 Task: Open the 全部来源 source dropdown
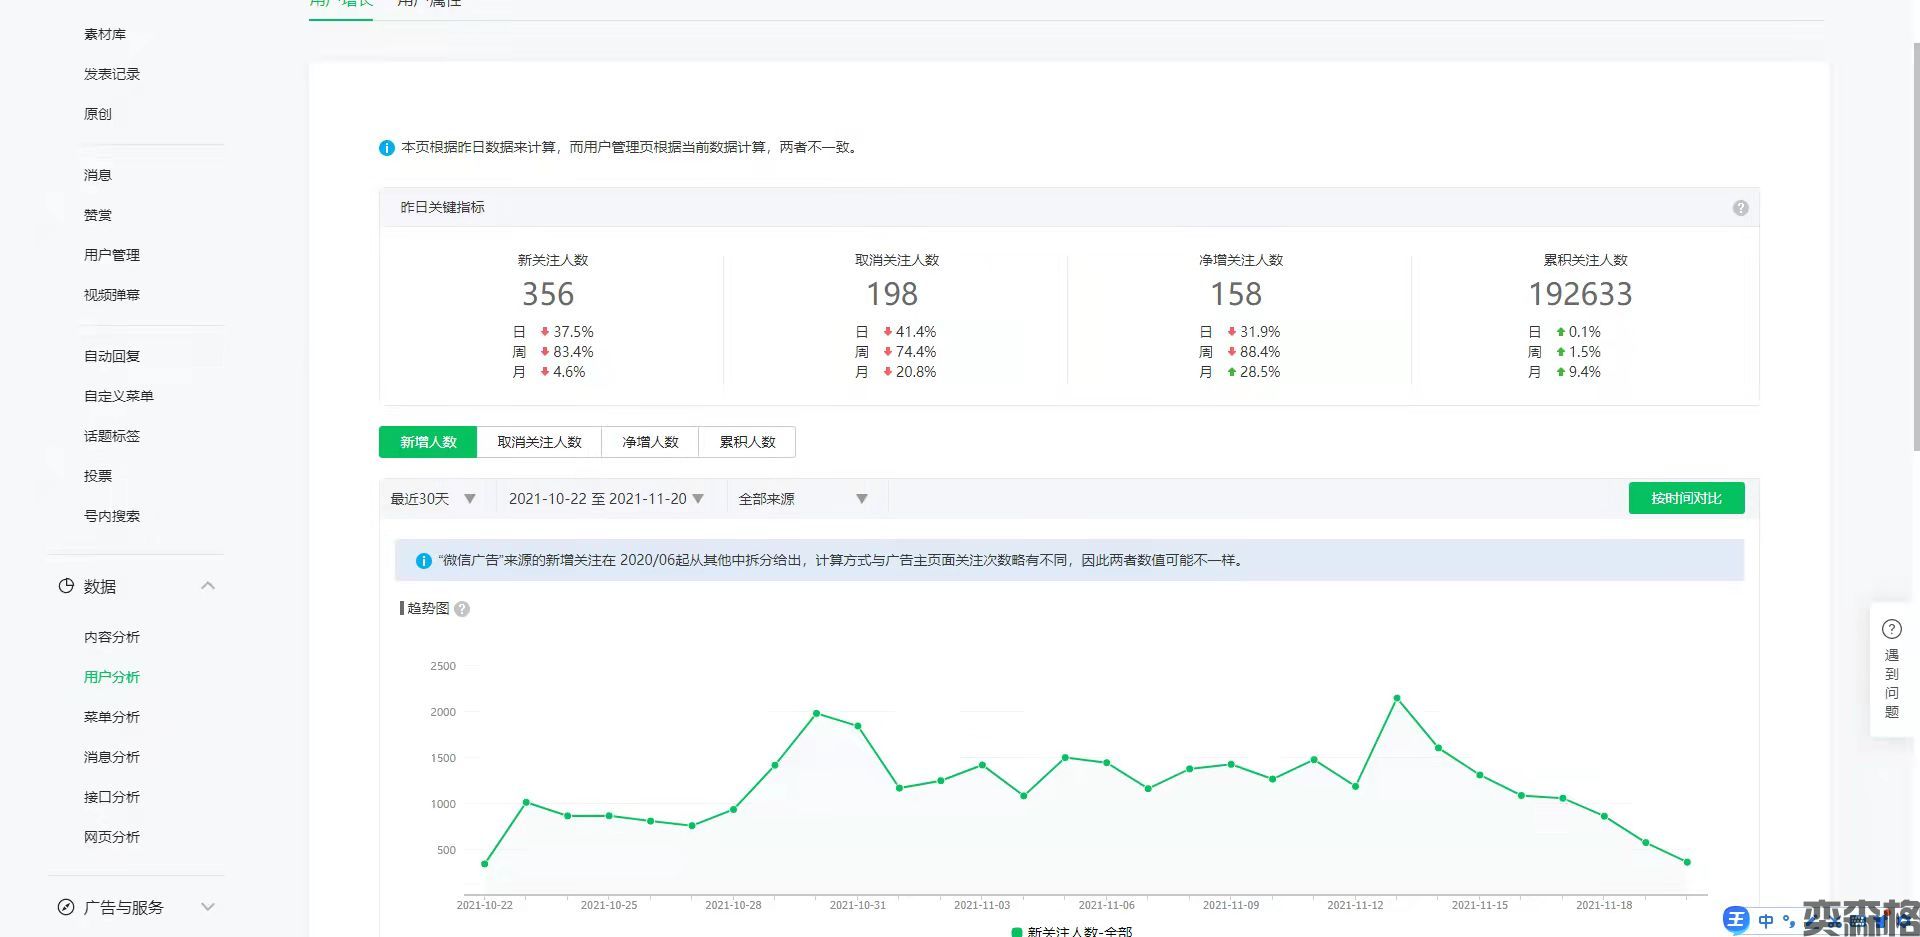[x=802, y=499]
